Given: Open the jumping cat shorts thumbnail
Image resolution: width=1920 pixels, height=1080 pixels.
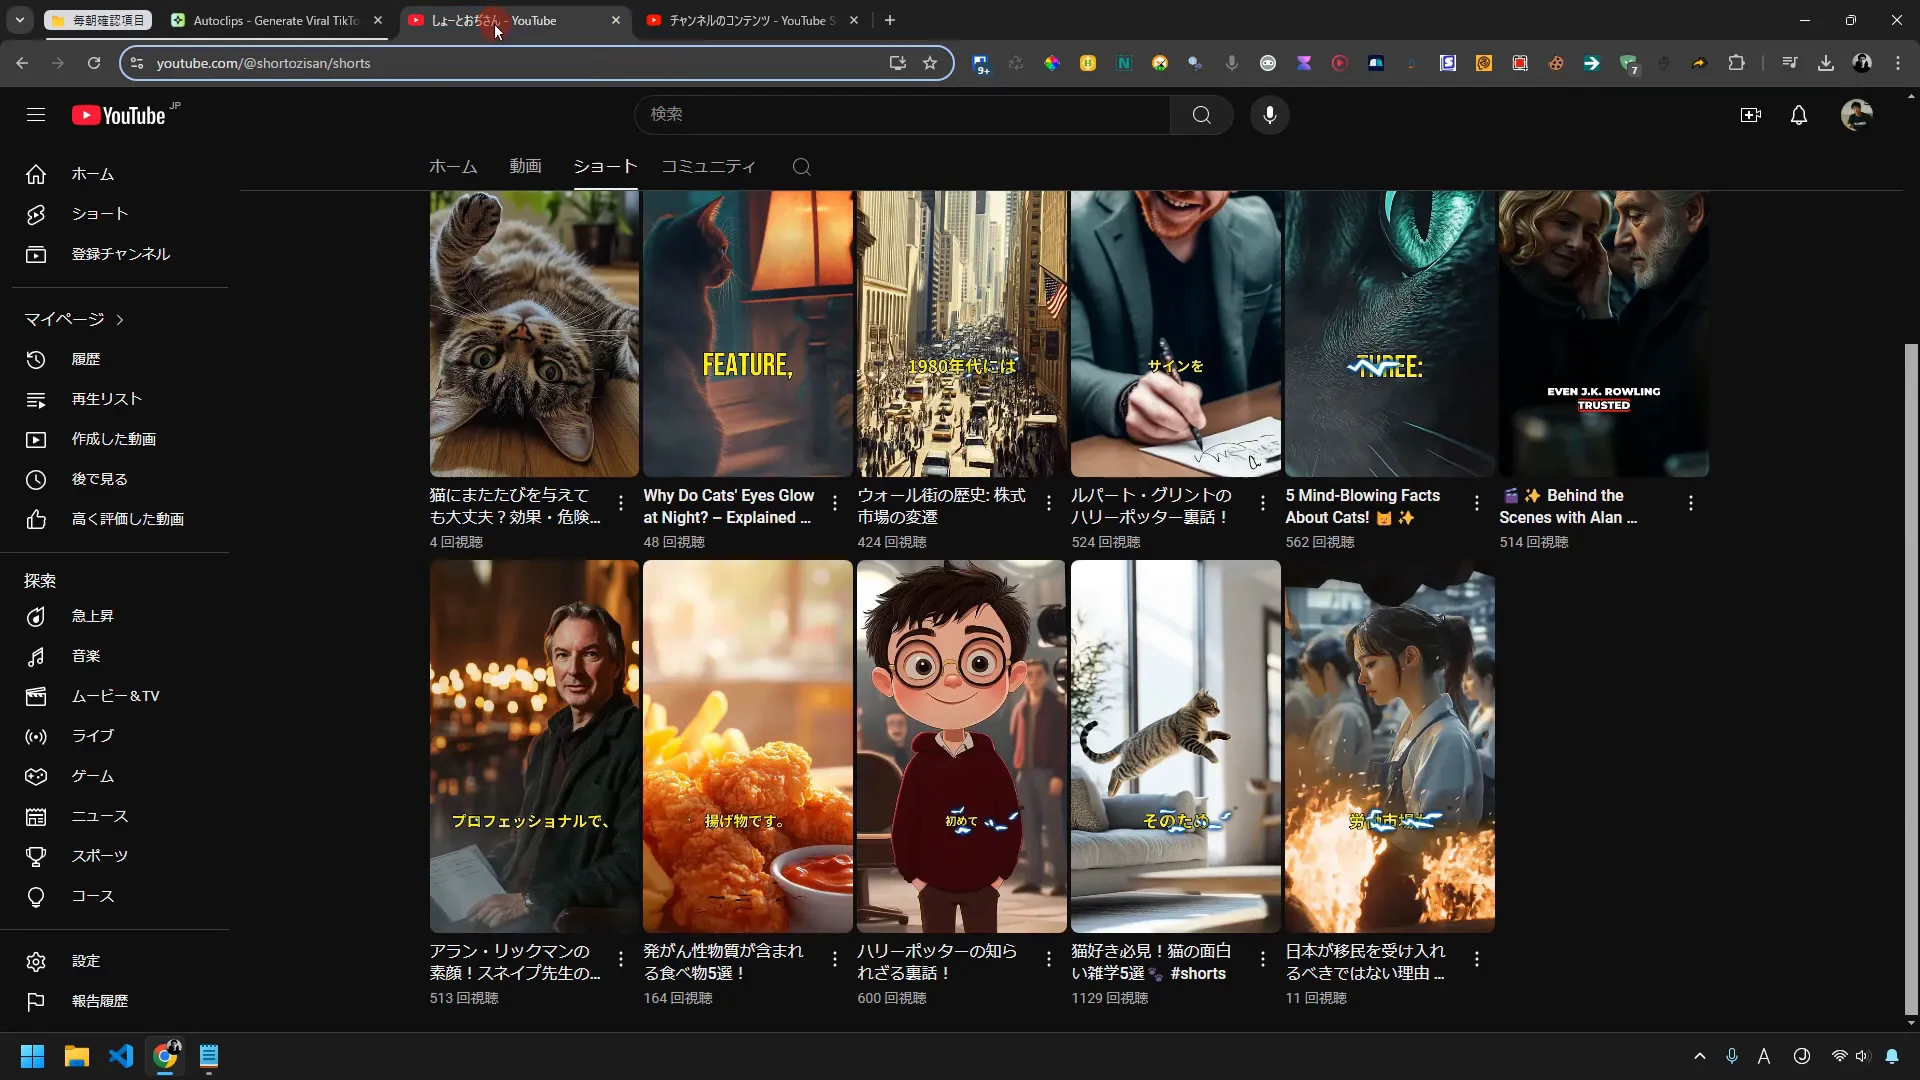Looking at the screenshot, I should coord(1176,746).
